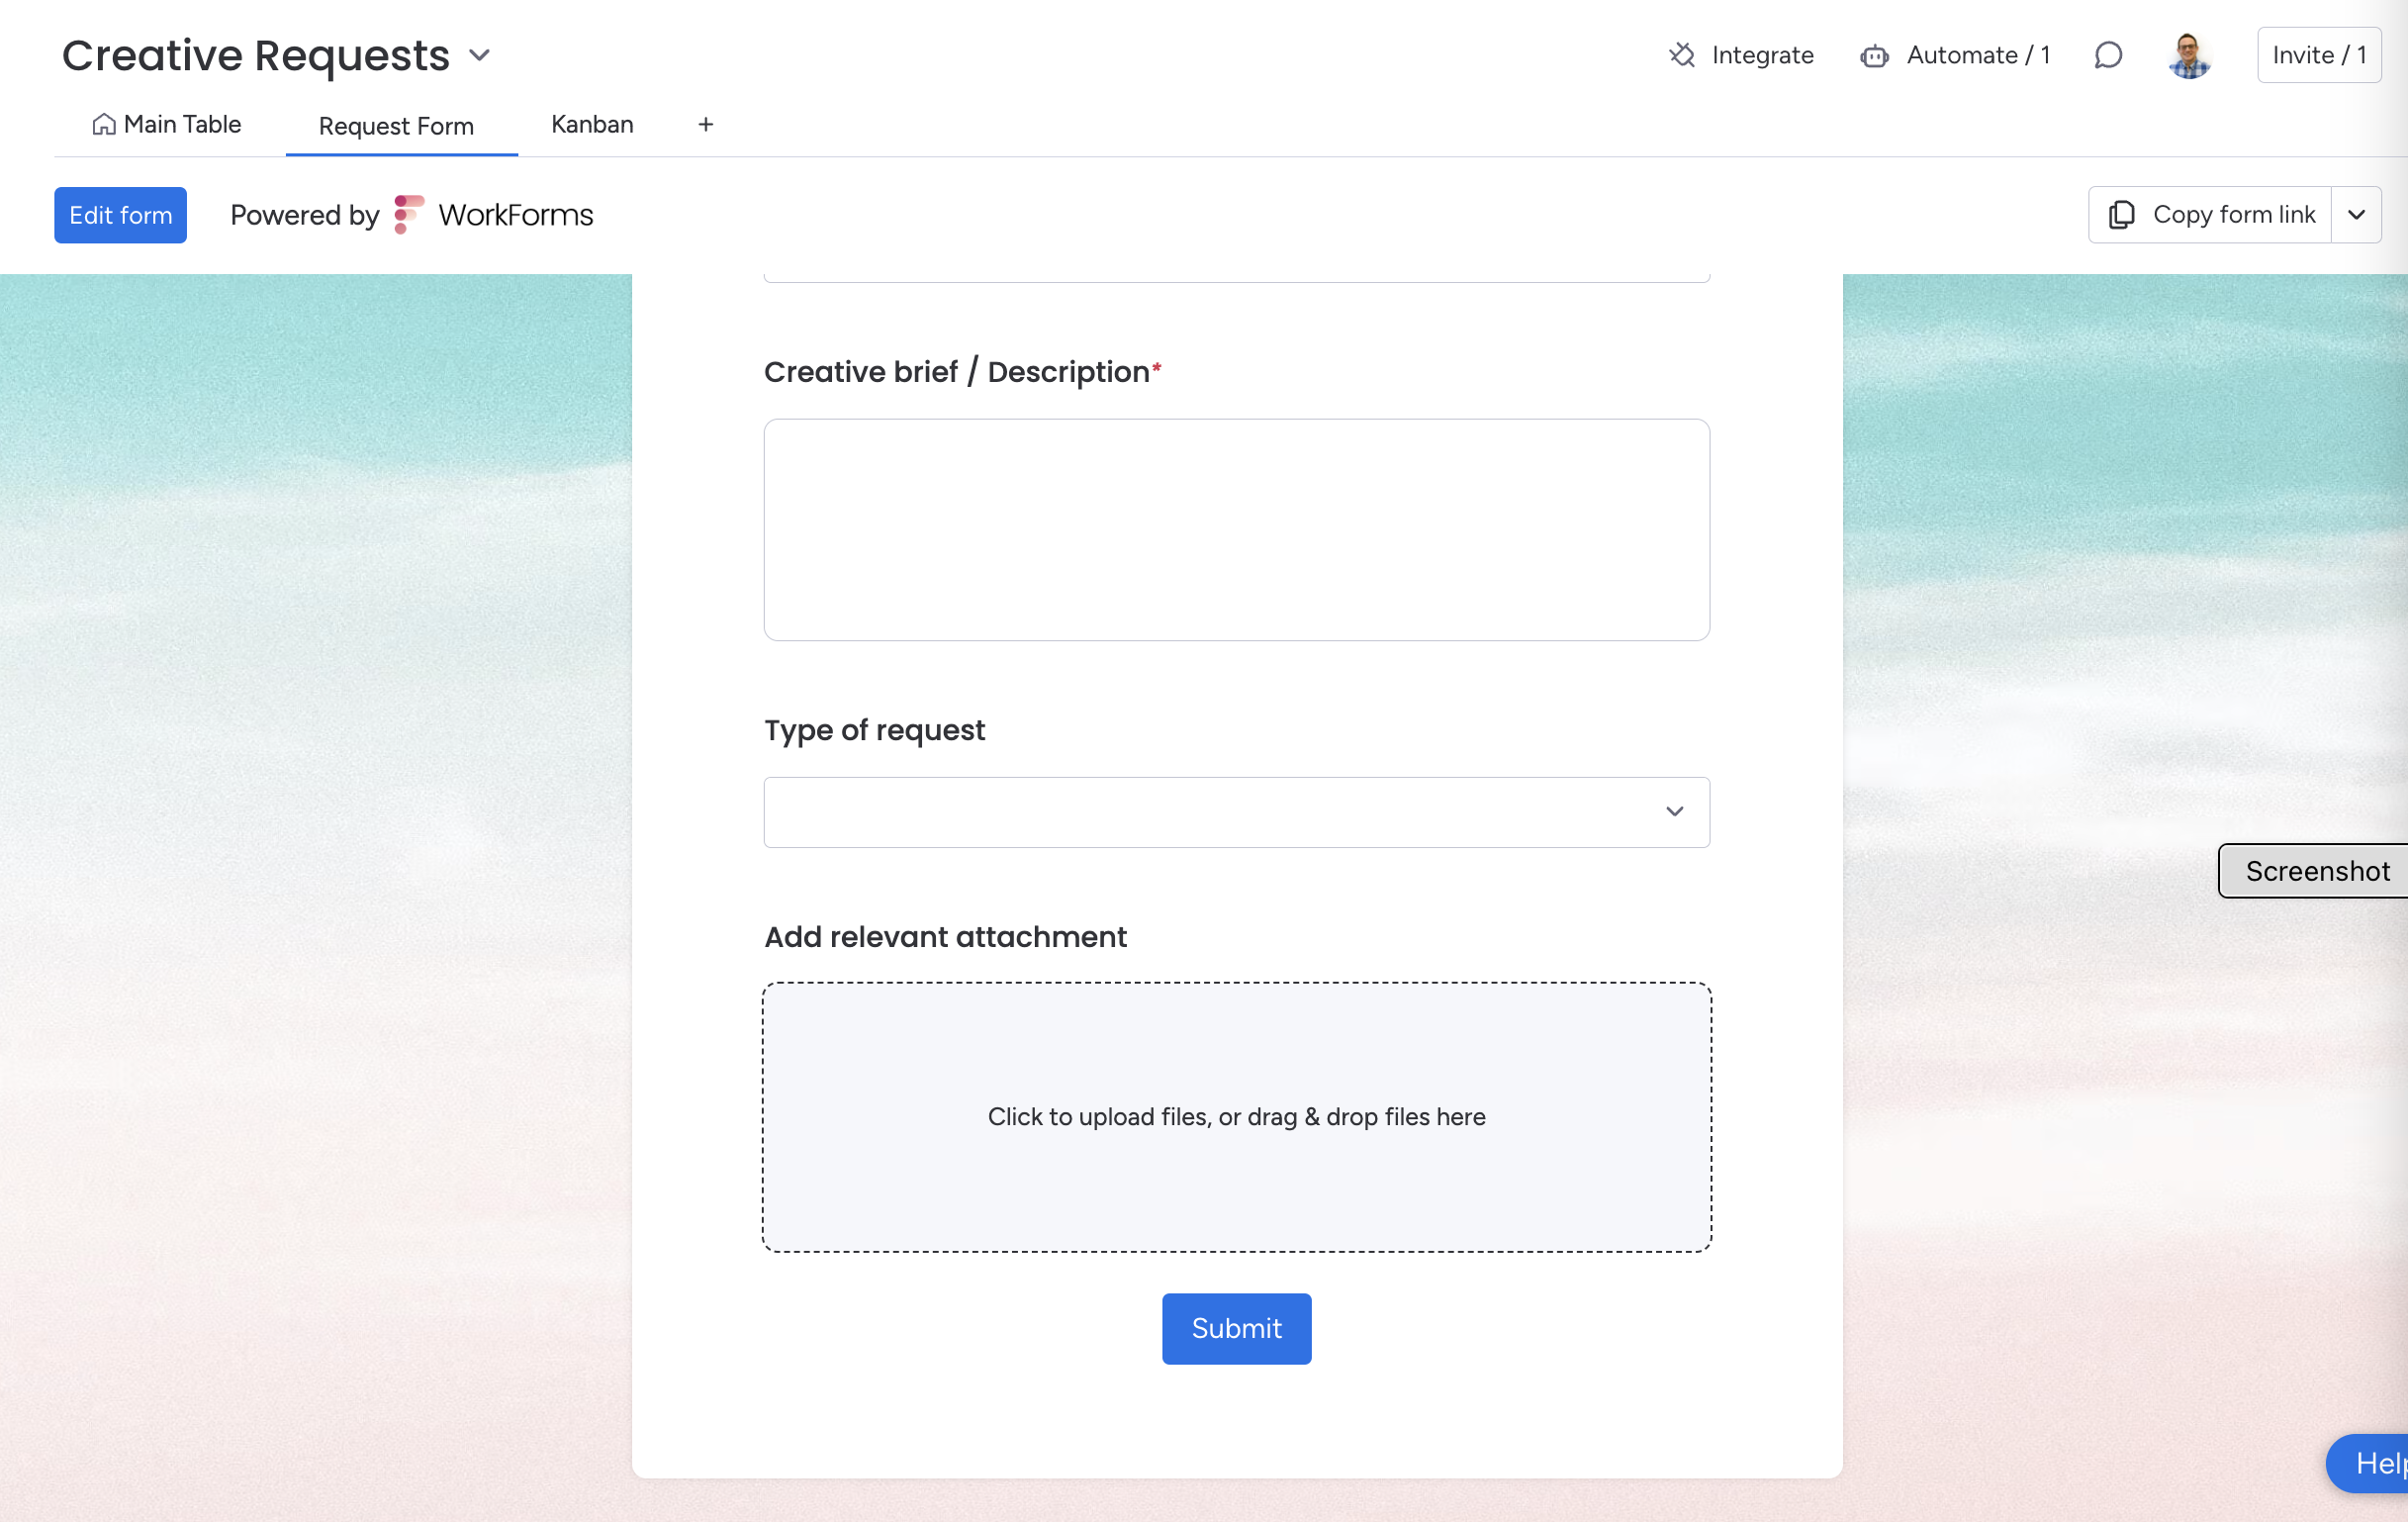Click the Automate robot icon
This screenshot has height=1522, width=2408.
coord(1874,56)
